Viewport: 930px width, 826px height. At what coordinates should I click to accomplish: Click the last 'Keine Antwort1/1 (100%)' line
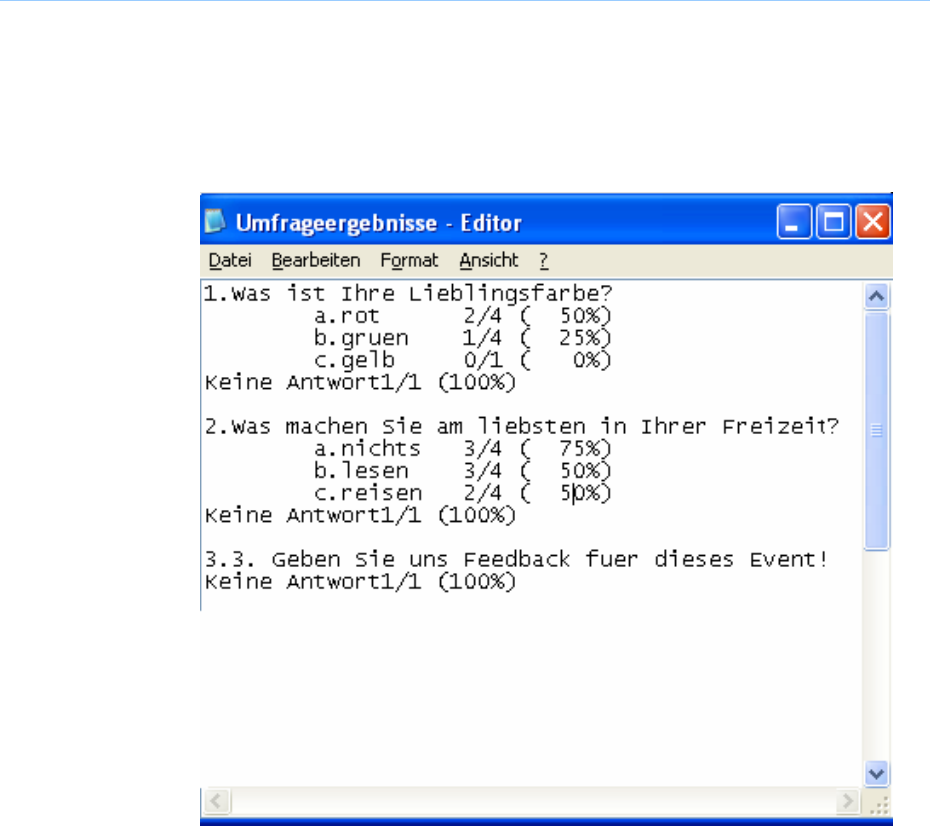[361, 582]
